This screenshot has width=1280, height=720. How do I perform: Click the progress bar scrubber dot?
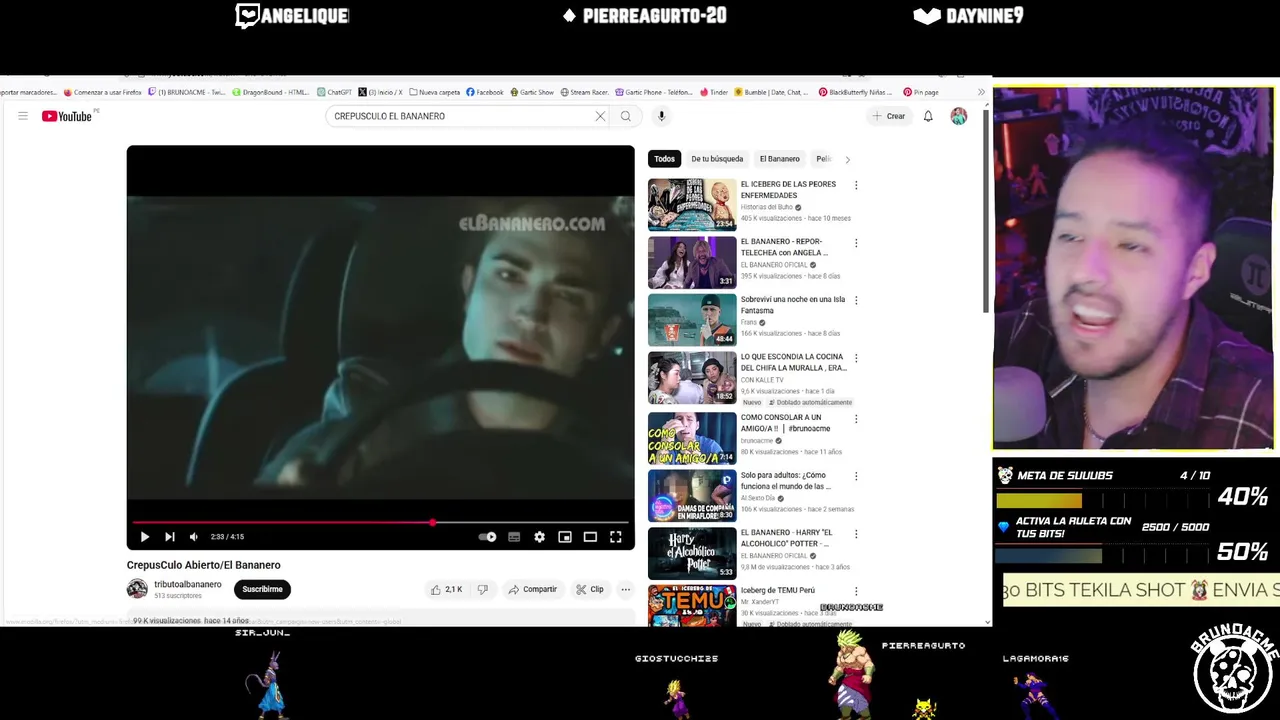coord(433,522)
